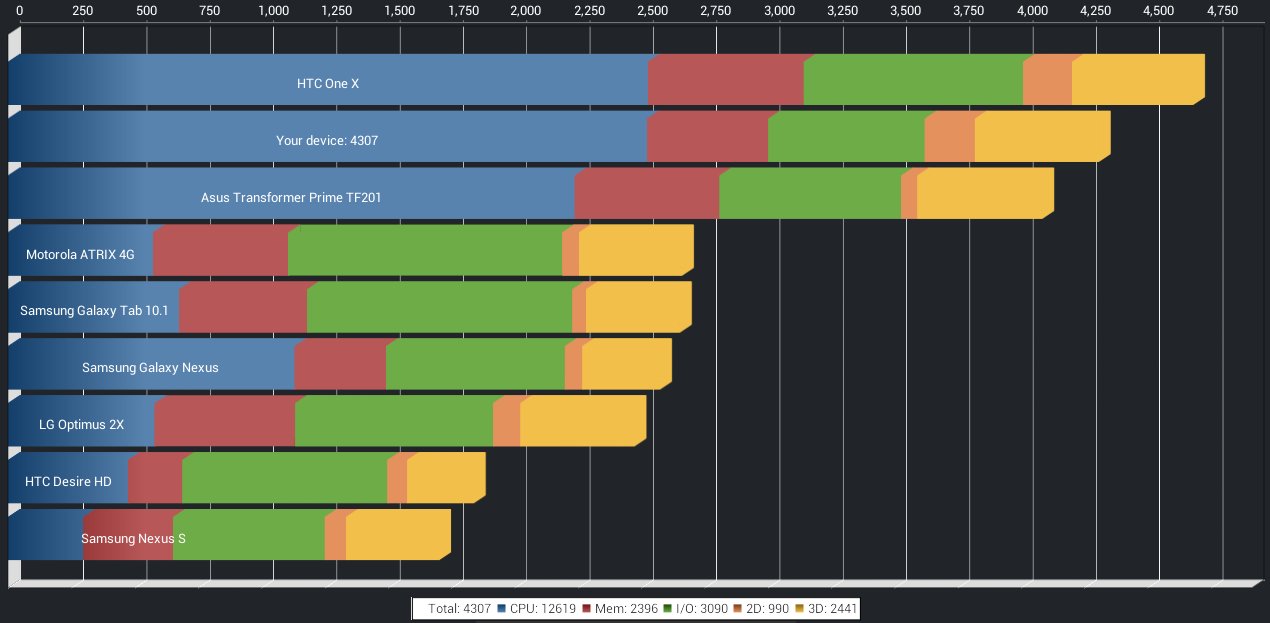Click the "Motorola ATRIX 4G" bar label

click(80, 255)
